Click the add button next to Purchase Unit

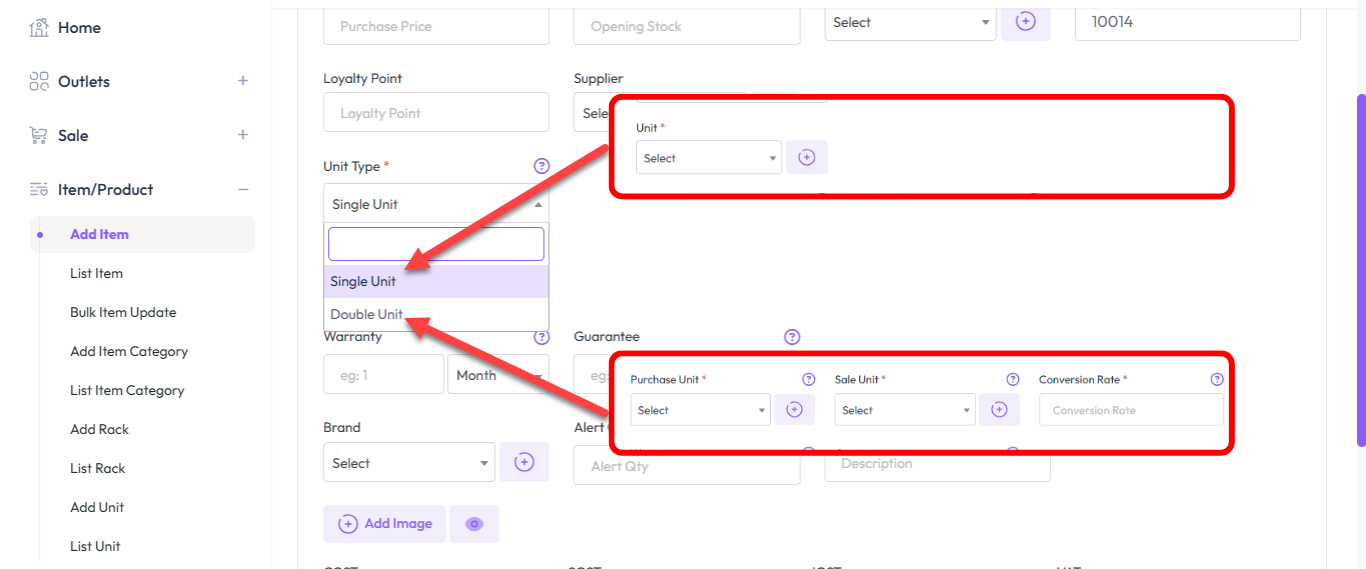794,410
